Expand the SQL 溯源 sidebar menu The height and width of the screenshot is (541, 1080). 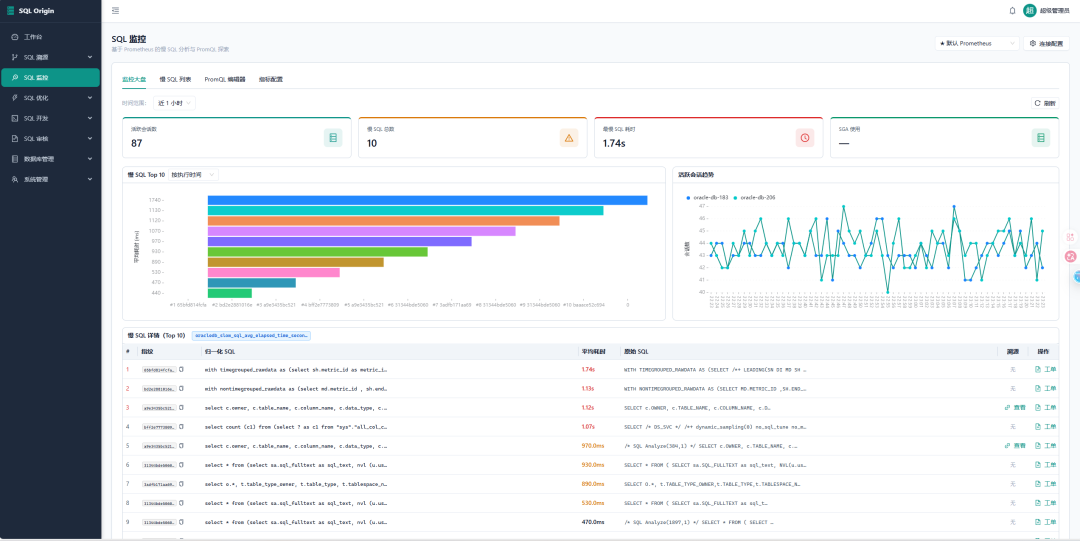[90, 57]
